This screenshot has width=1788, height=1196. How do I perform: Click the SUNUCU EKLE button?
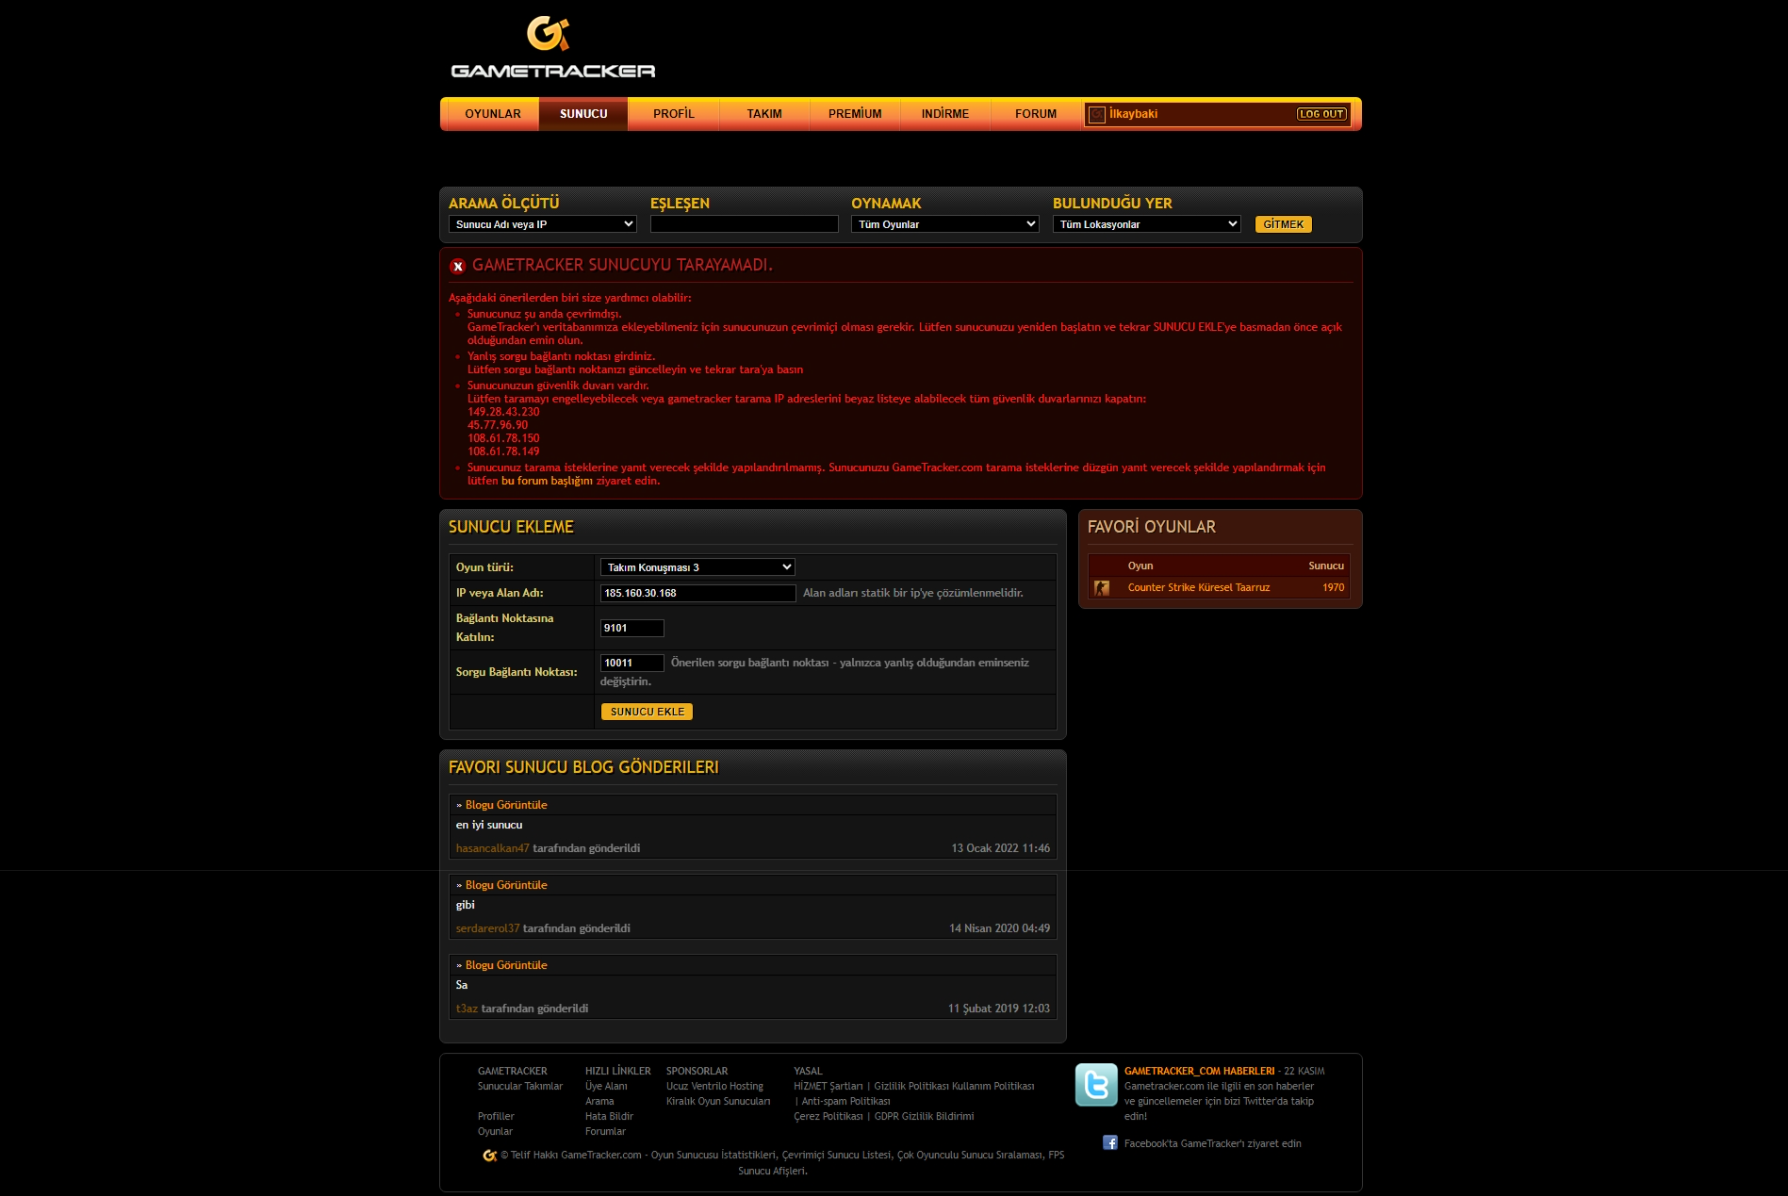[x=647, y=712]
